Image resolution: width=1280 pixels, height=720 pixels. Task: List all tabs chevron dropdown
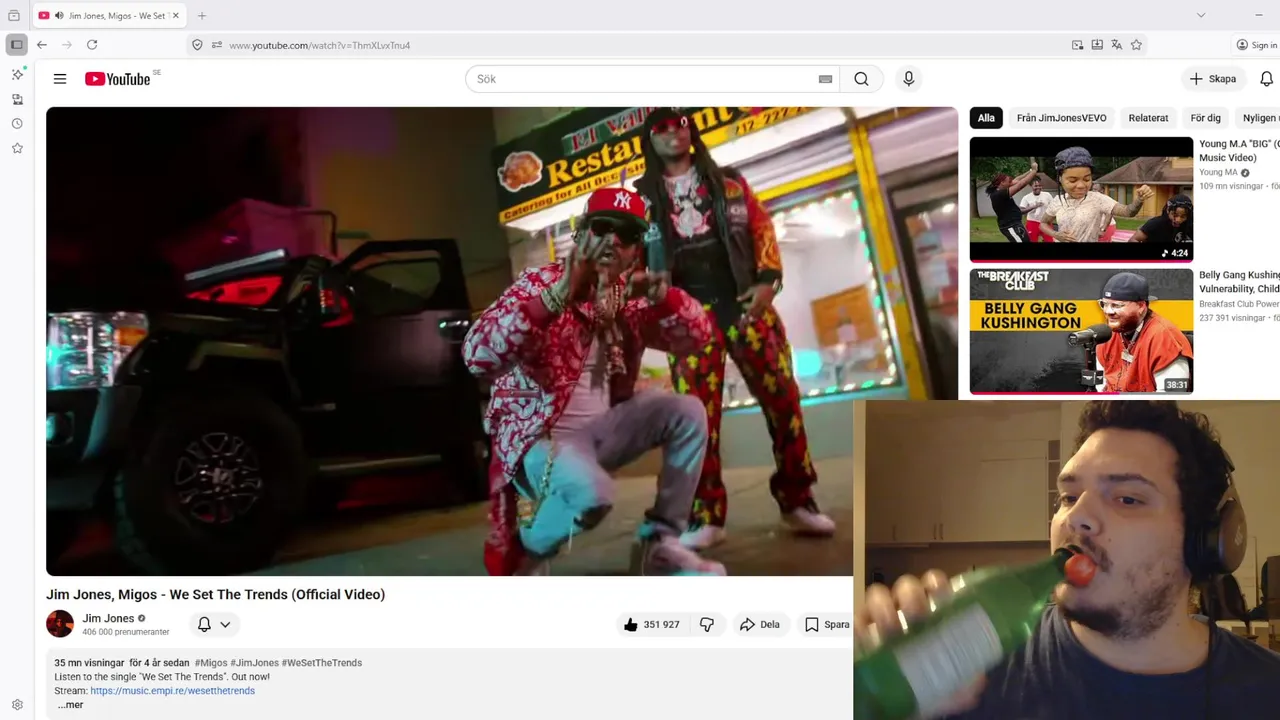point(1201,15)
